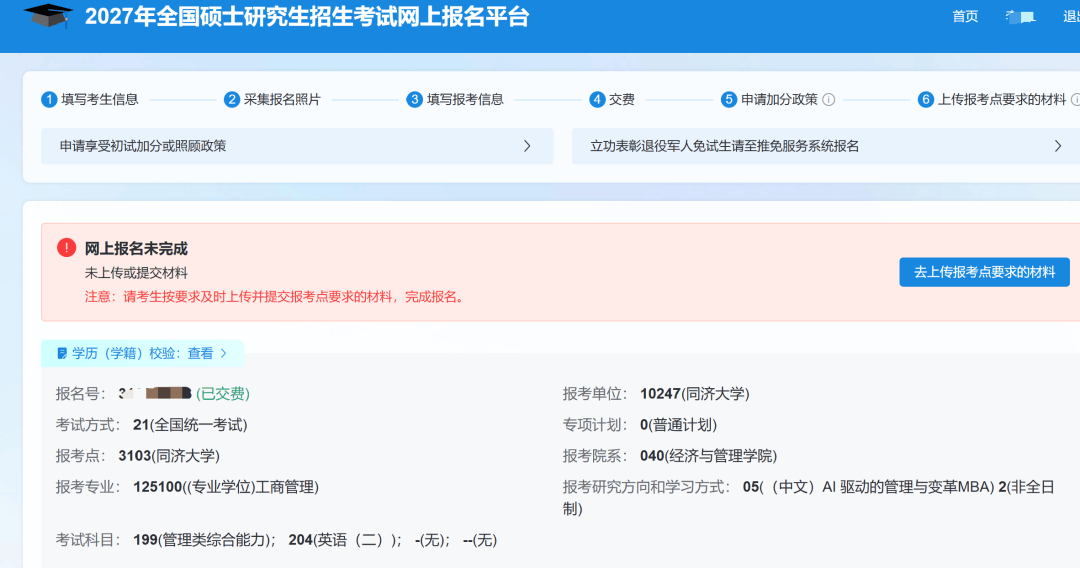
Task: Select step 1 填写考生信息
Action: pos(90,100)
